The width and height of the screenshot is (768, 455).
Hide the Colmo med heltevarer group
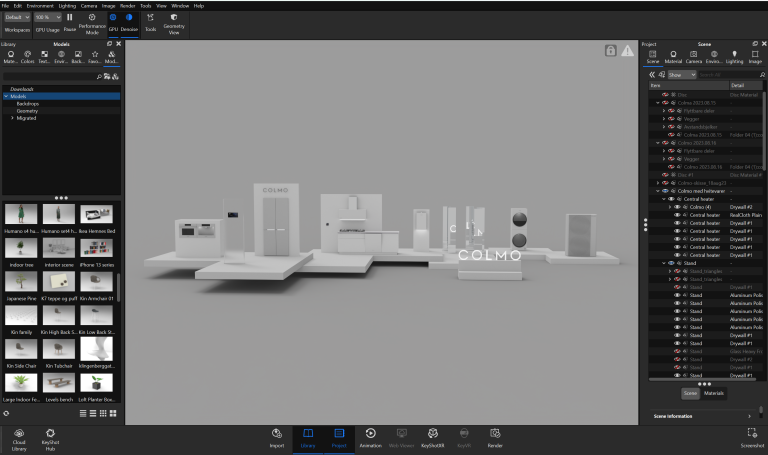pos(666,190)
